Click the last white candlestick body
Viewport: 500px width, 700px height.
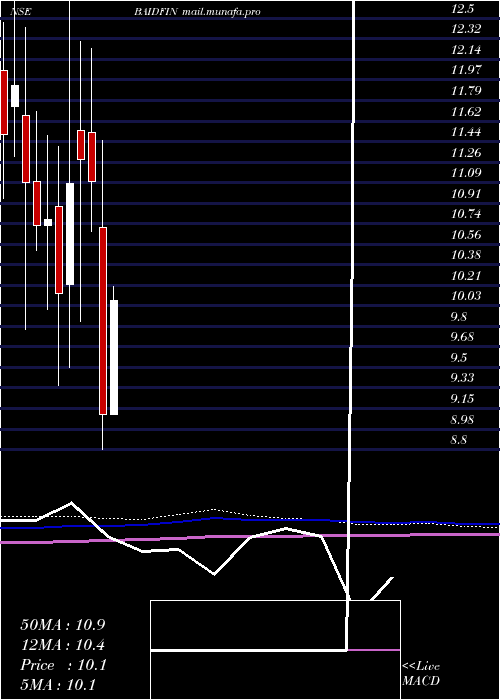pos(114,357)
